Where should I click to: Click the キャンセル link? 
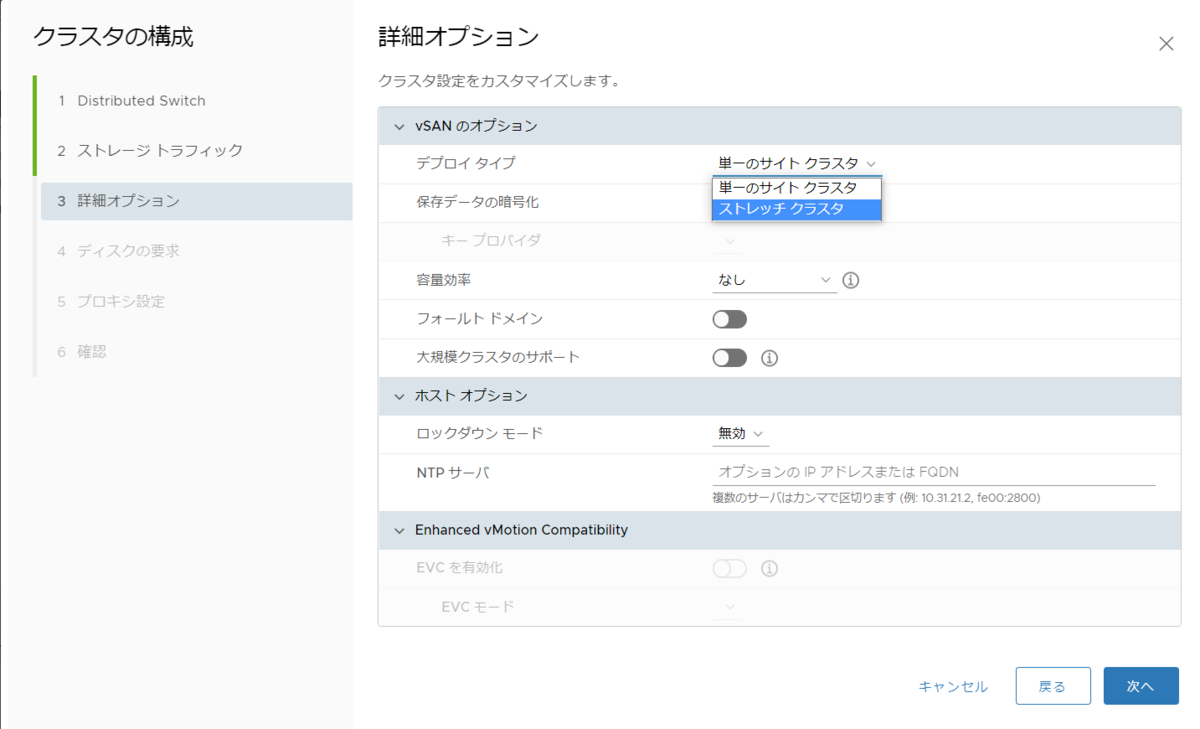(x=951, y=686)
